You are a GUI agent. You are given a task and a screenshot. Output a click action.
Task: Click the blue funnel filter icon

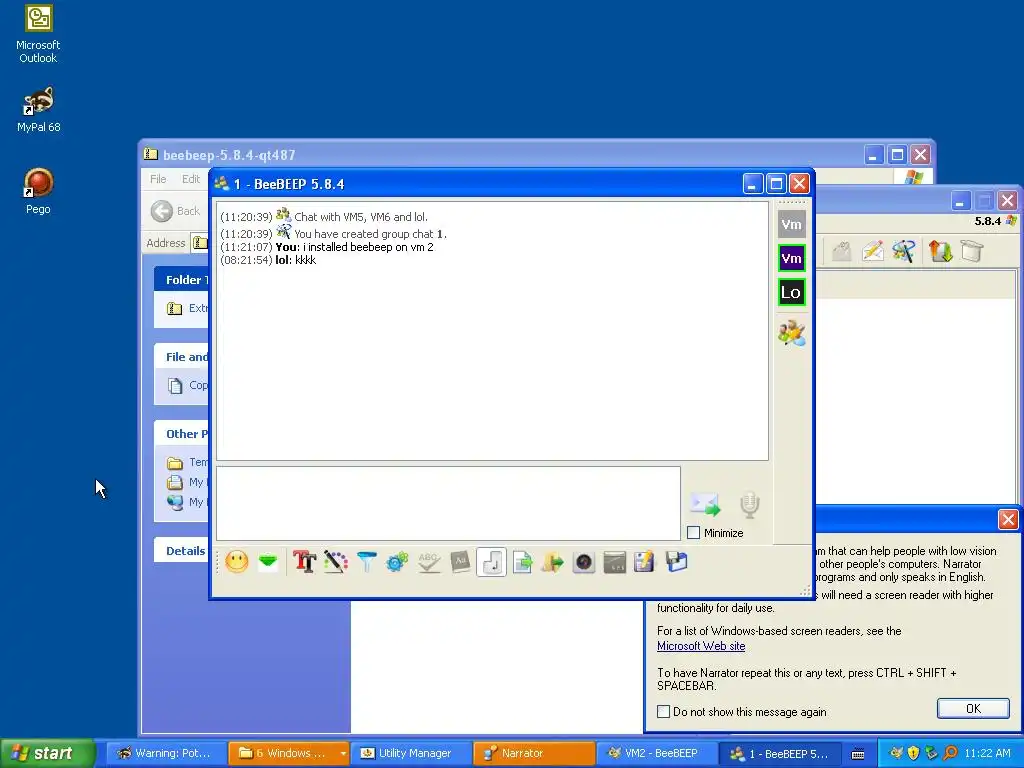367,562
